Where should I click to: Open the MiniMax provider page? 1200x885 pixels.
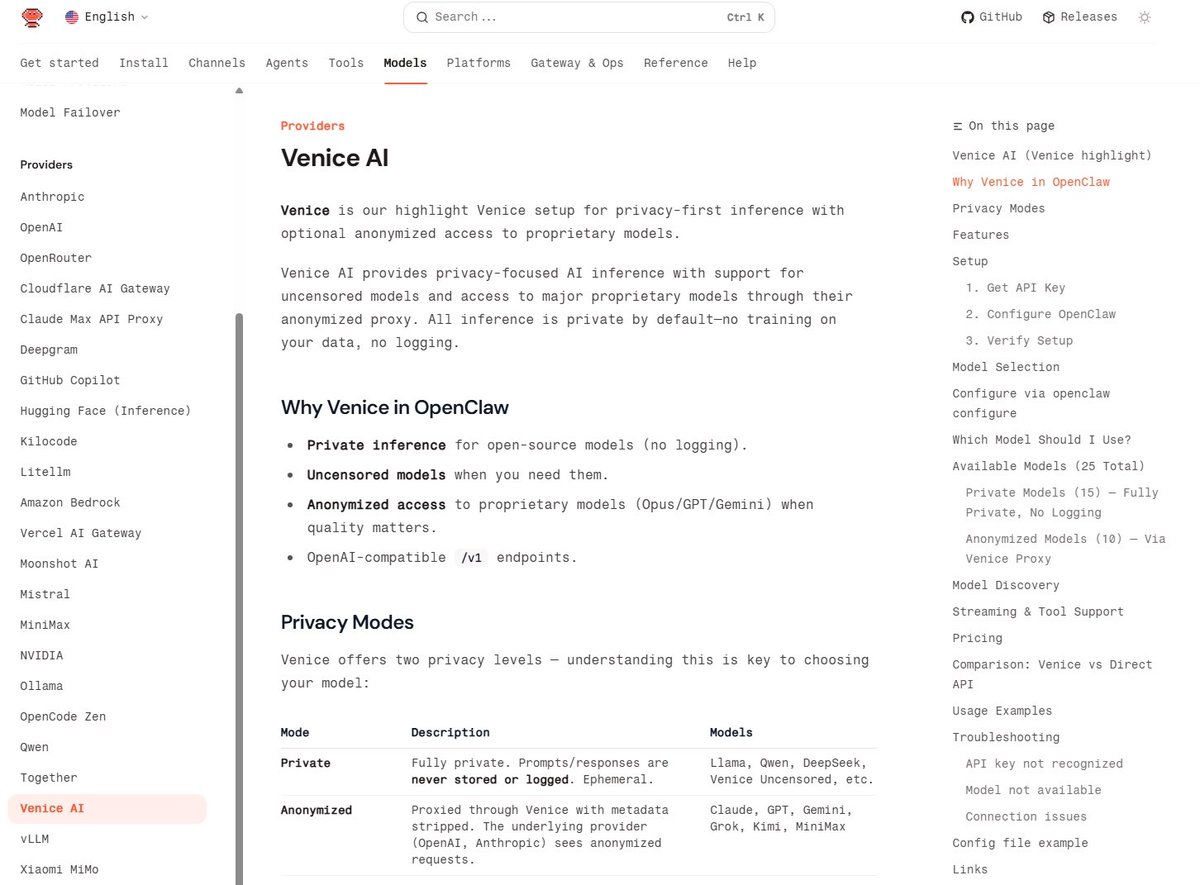(45, 625)
